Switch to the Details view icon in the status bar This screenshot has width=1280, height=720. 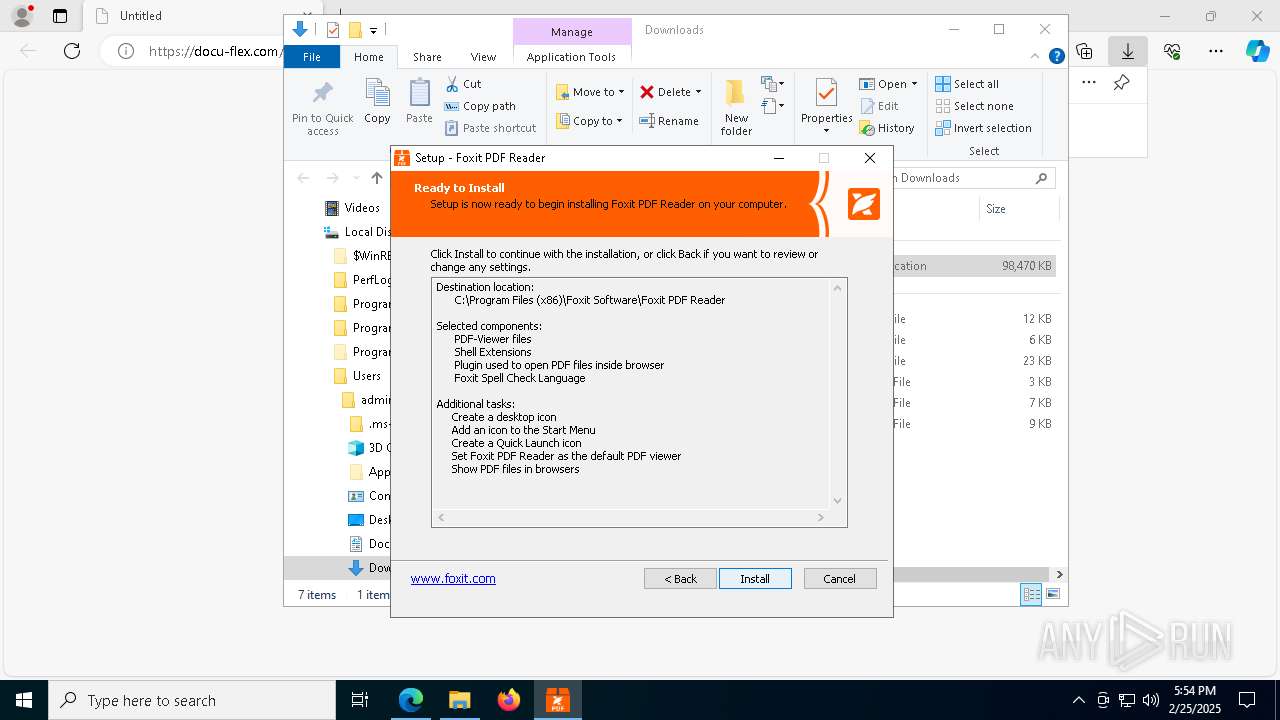coord(1031,594)
